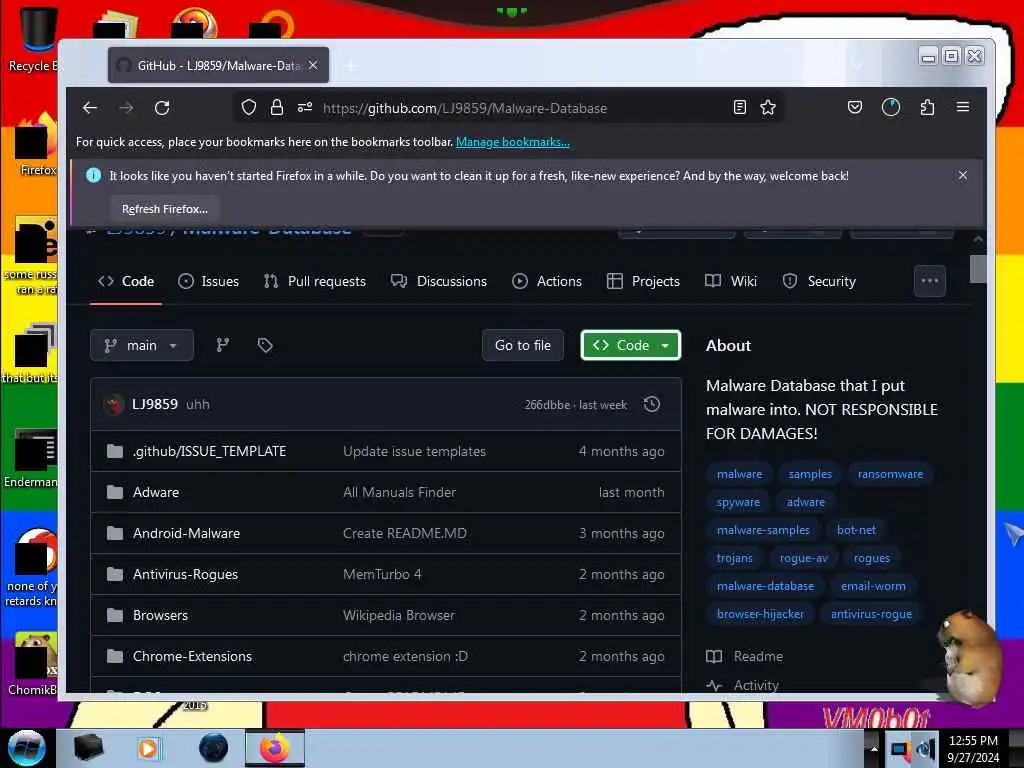The height and width of the screenshot is (768, 1024).
Task: Select the spyware topic tag
Action: click(738, 502)
